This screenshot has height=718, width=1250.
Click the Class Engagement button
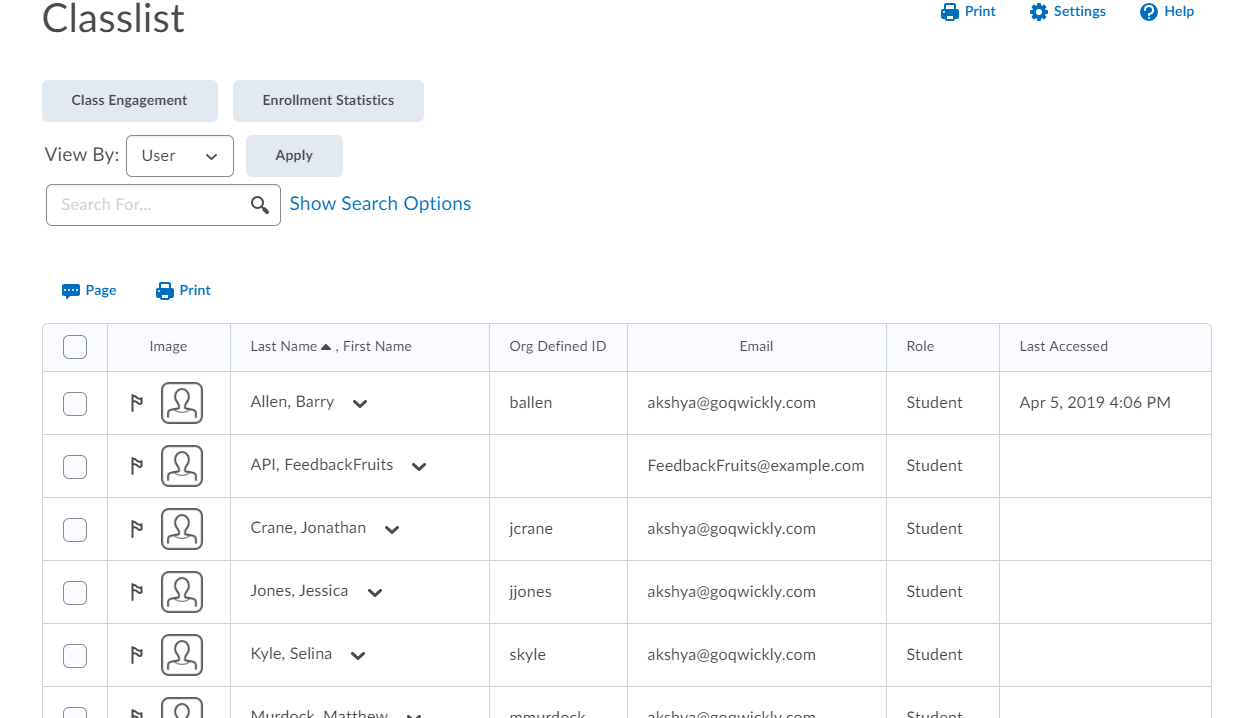(x=130, y=101)
